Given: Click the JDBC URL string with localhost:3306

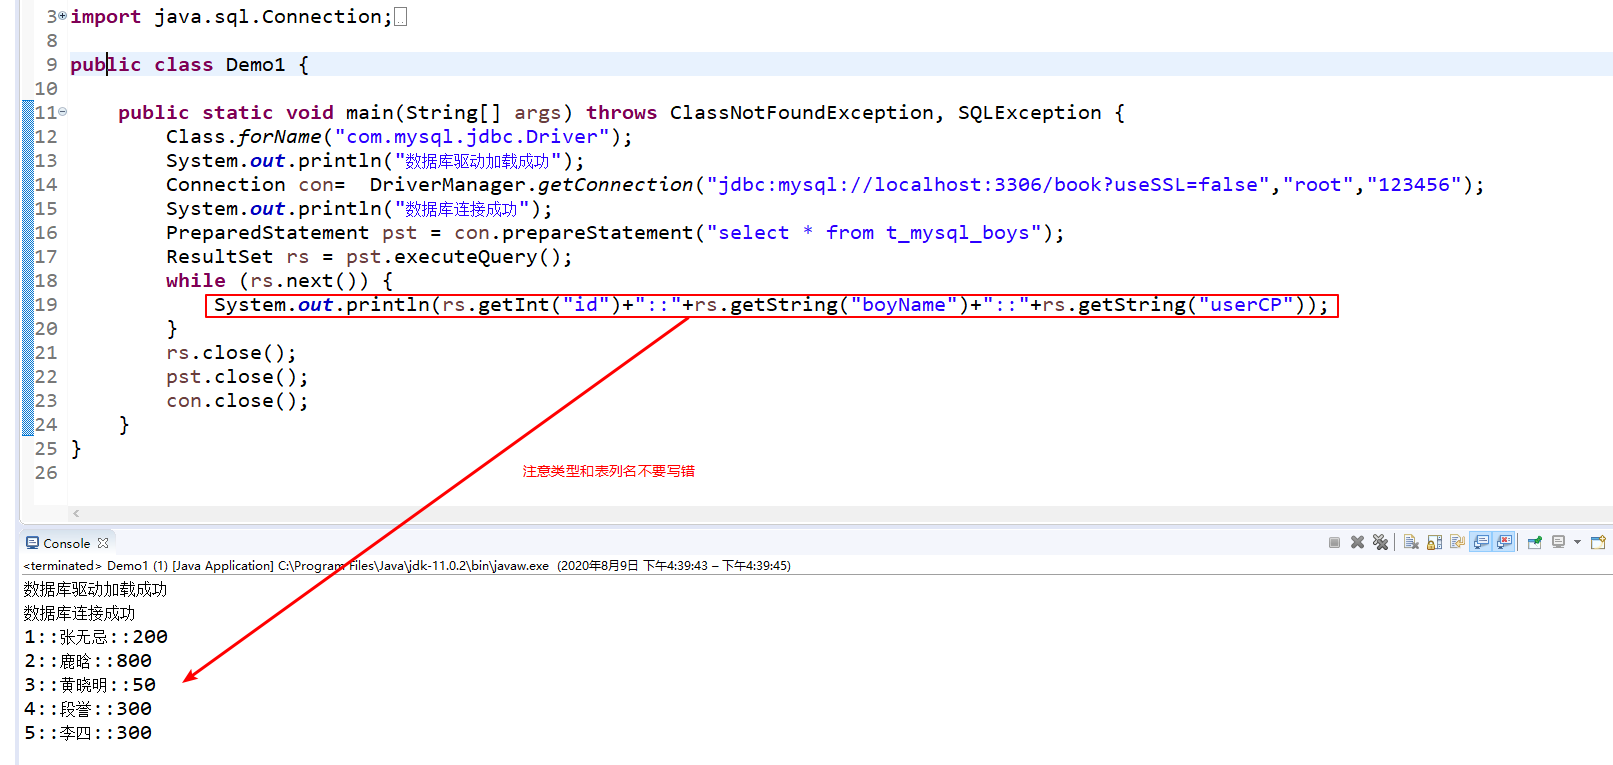Looking at the screenshot, I should click(988, 184).
